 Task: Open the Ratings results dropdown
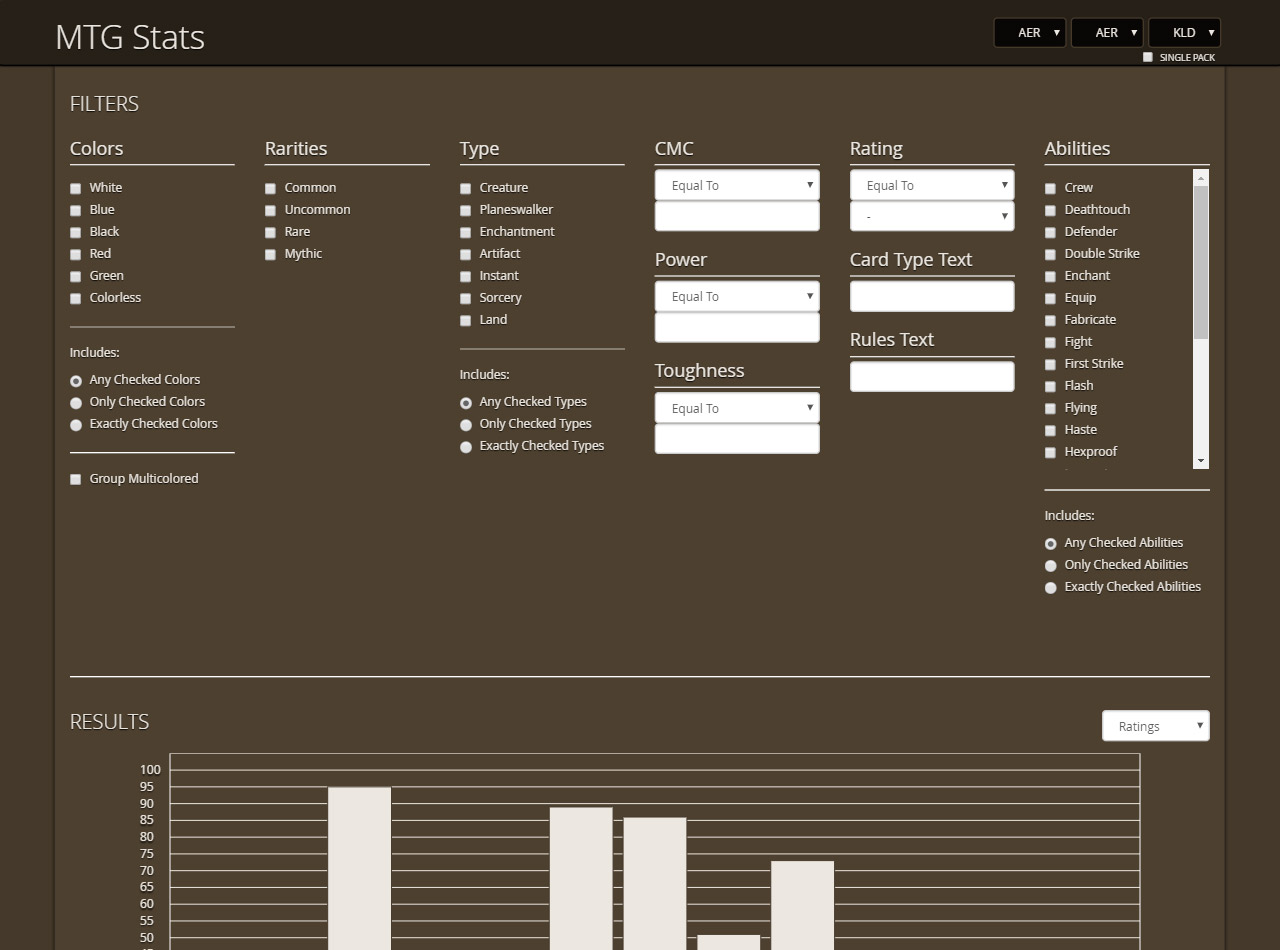click(x=1156, y=726)
